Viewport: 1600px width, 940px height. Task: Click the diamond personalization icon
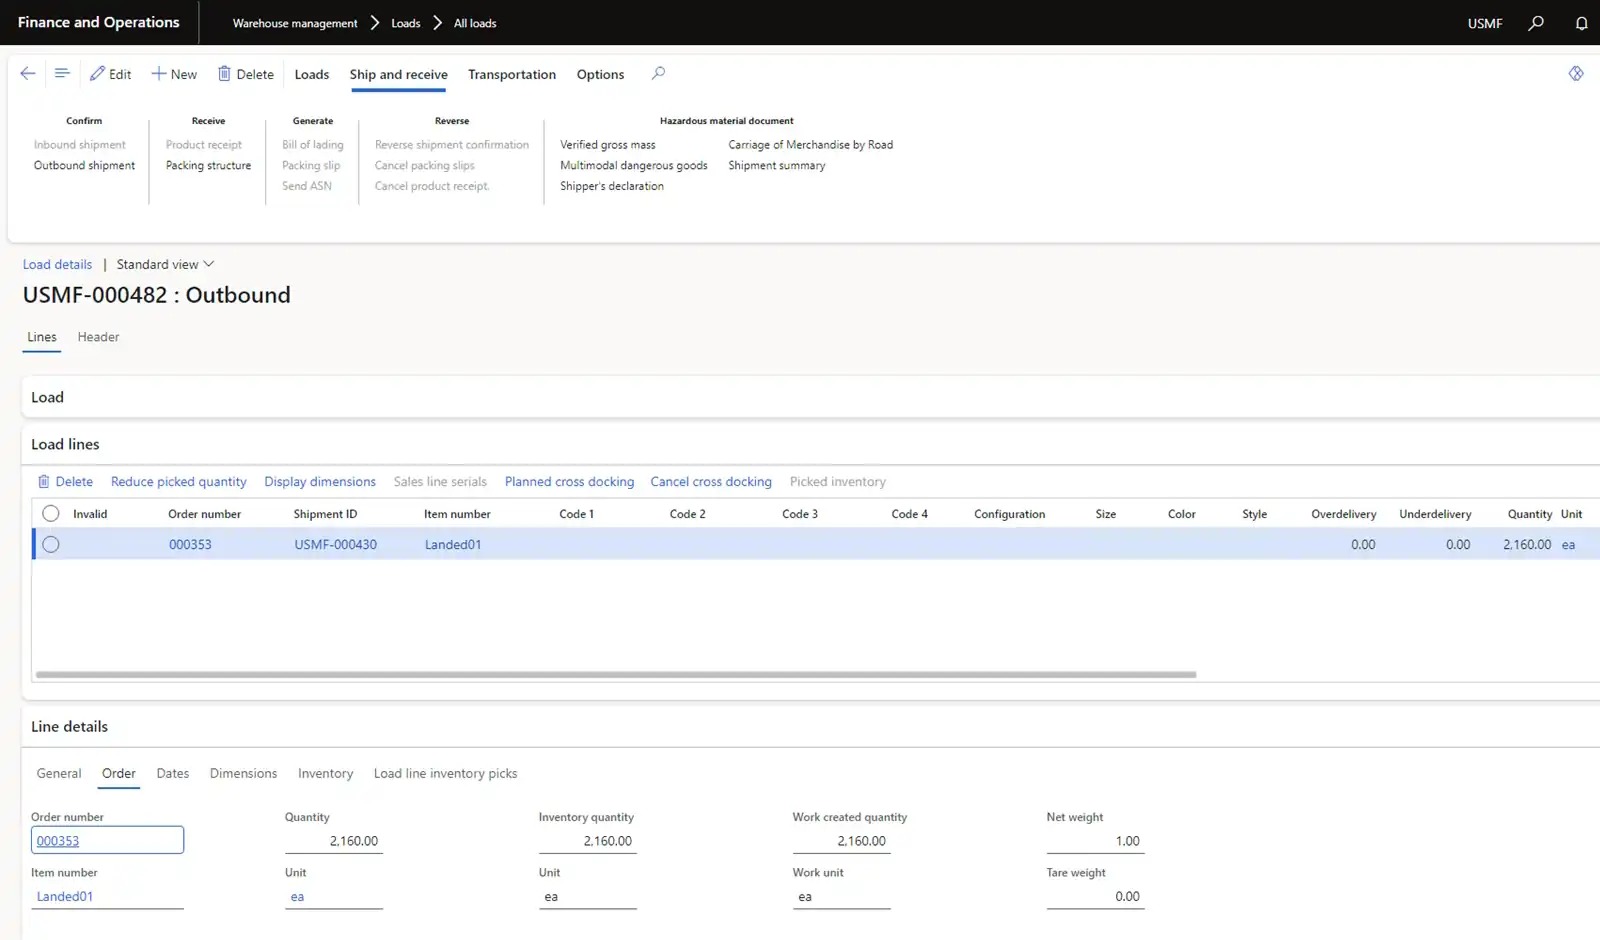click(1576, 73)
